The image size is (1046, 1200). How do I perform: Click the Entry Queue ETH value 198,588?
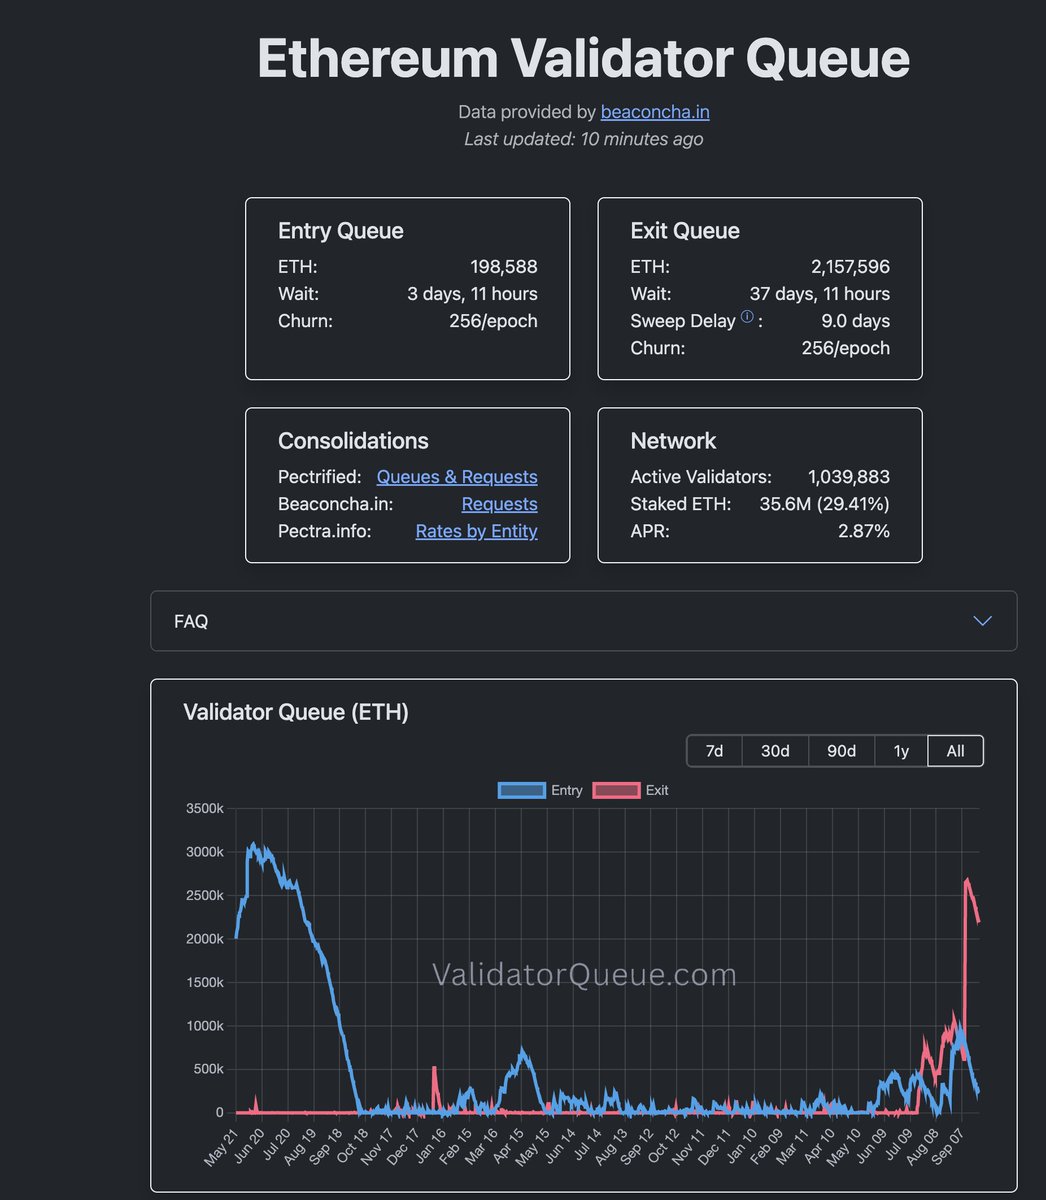[504, 267]
